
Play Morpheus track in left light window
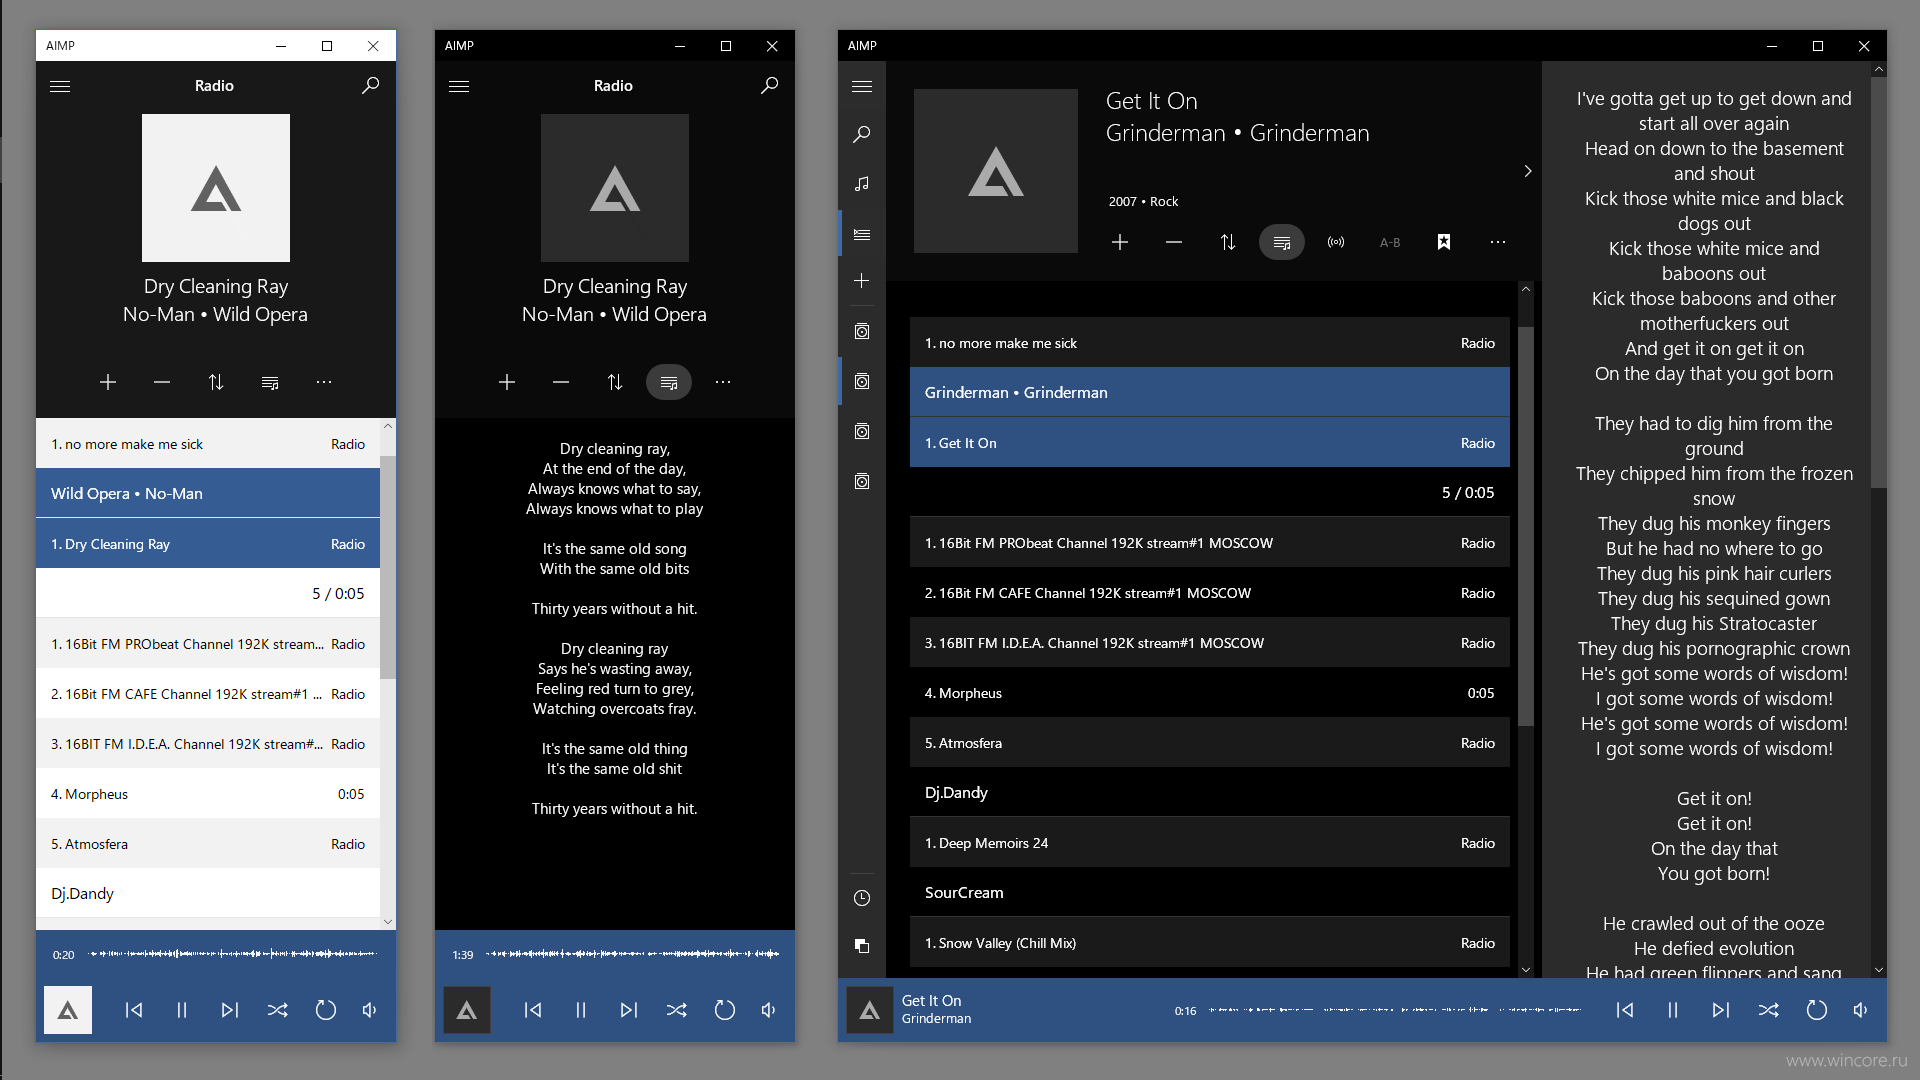pyautogui.click(x=208, y=794)
